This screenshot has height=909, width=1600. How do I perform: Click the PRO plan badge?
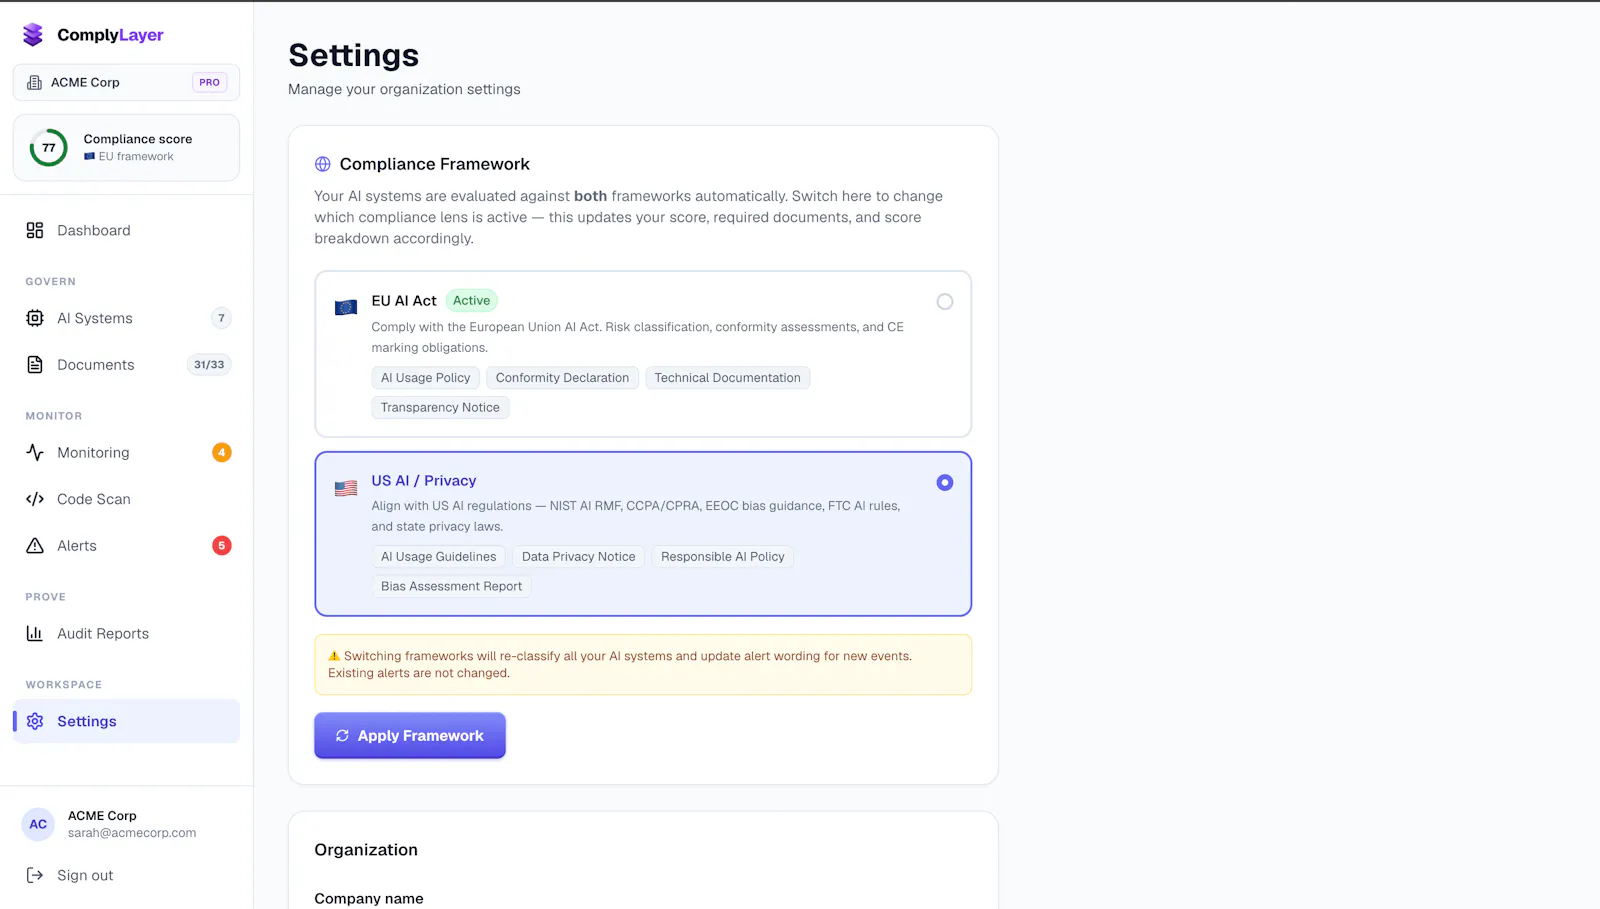click(209, 82)
